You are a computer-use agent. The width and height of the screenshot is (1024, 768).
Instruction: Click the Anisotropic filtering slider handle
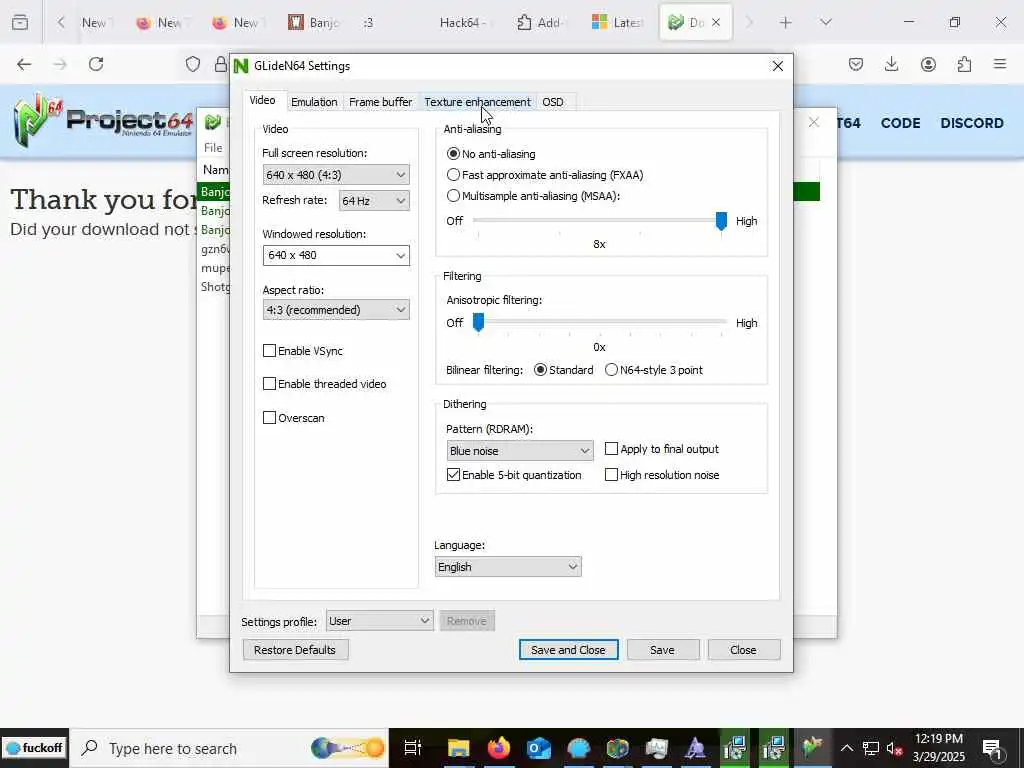pyautogui.click(x=478, y=322)
